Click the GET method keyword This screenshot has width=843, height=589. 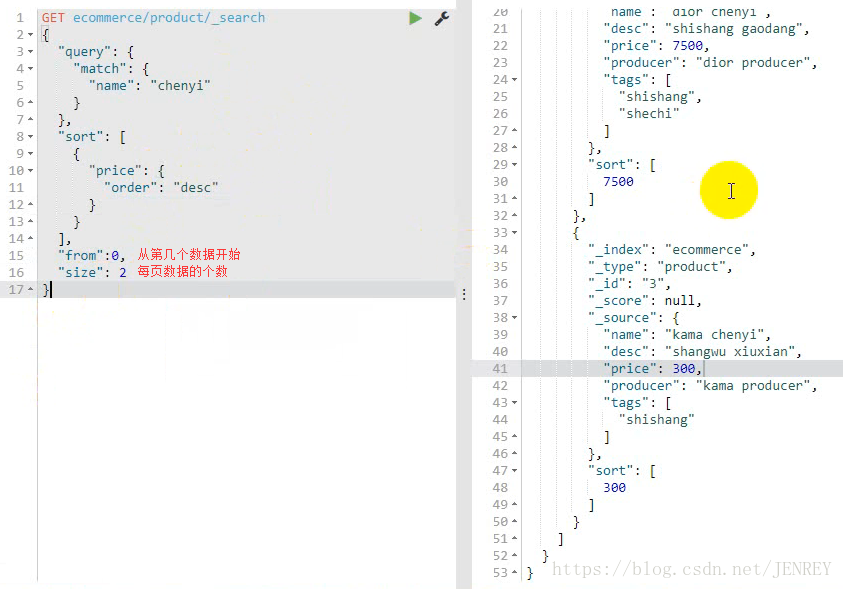(x=53, y=18)
